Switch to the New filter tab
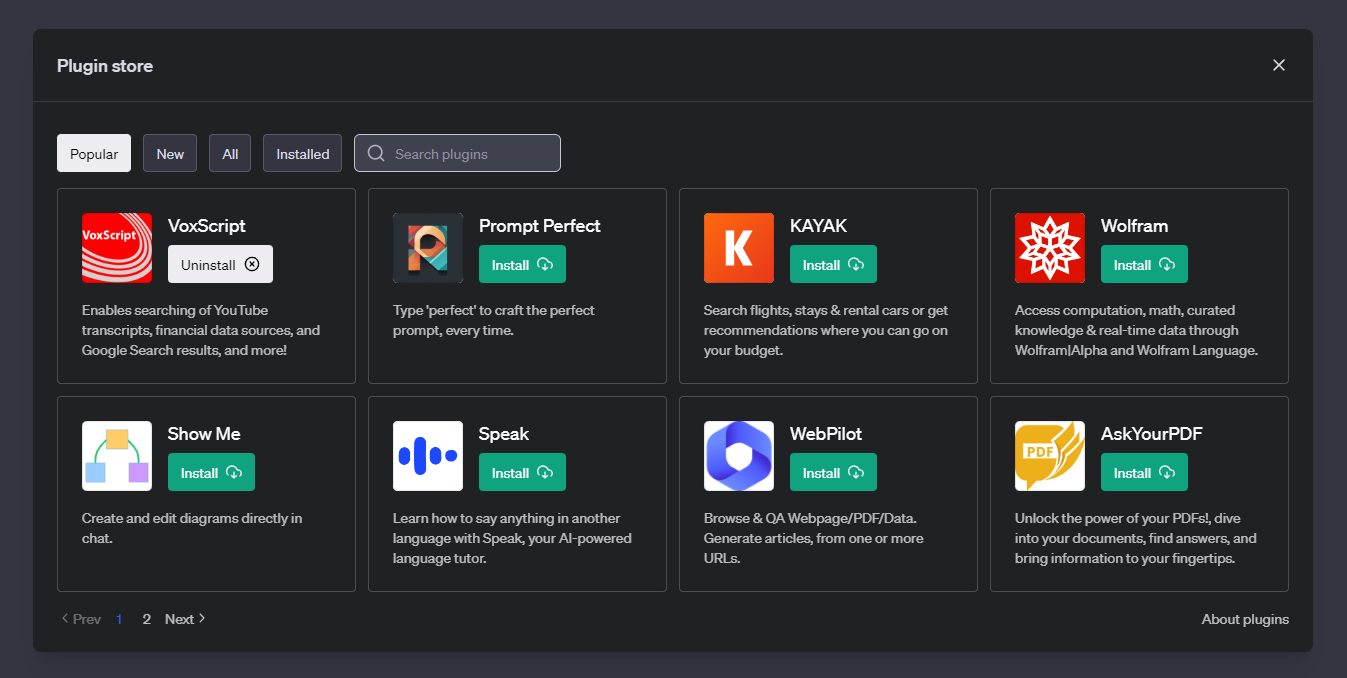1347x678 pixels. 170,153
